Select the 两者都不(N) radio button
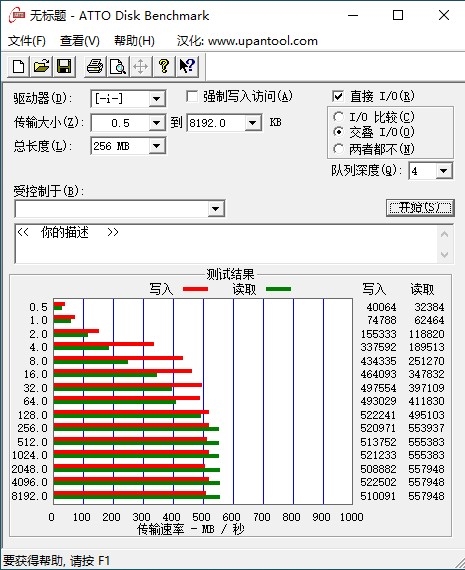This screenshot has width=465, height=570. coord(338,149)
